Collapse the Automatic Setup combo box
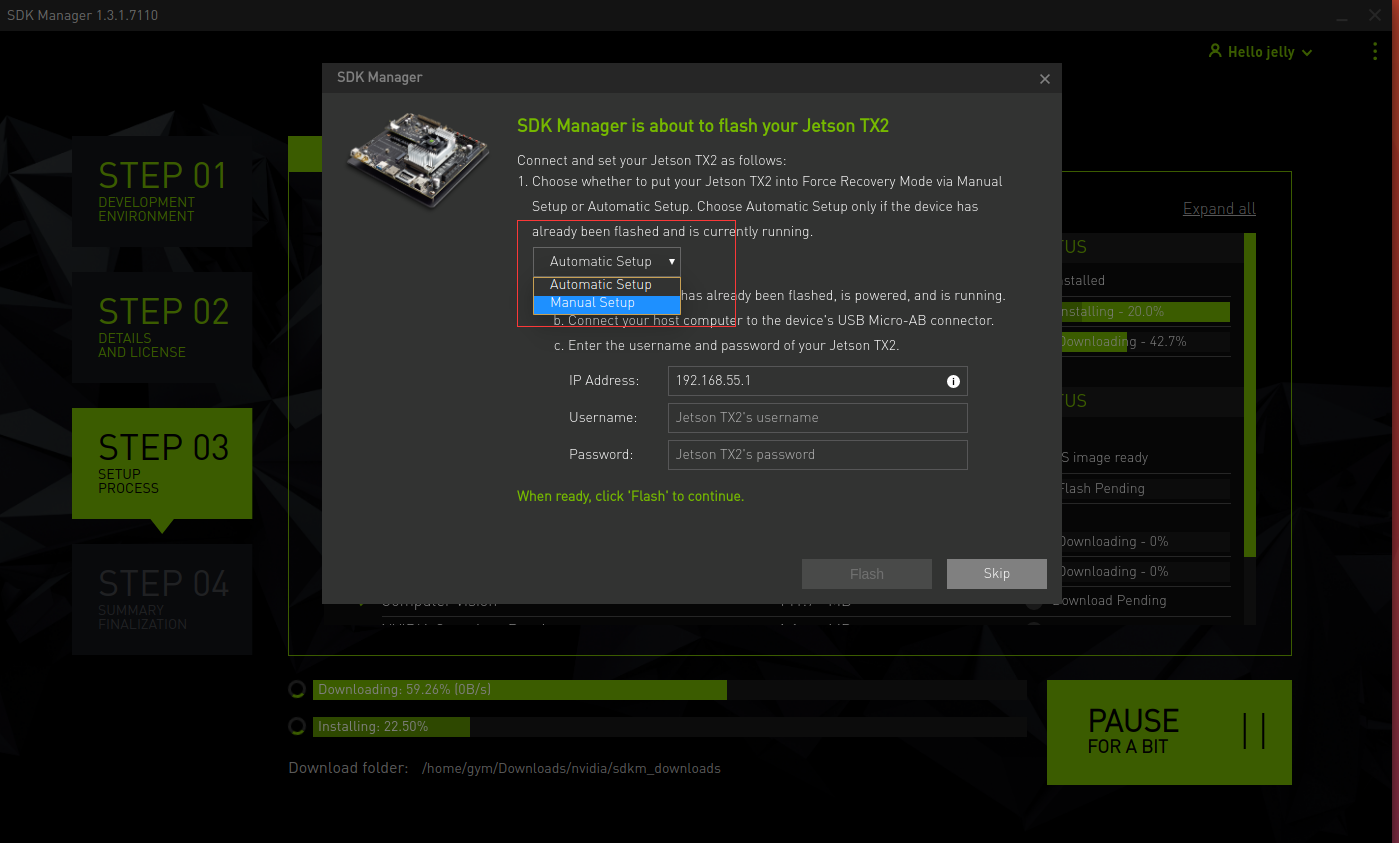This screenshot has width=1399, height=843. 607,261
